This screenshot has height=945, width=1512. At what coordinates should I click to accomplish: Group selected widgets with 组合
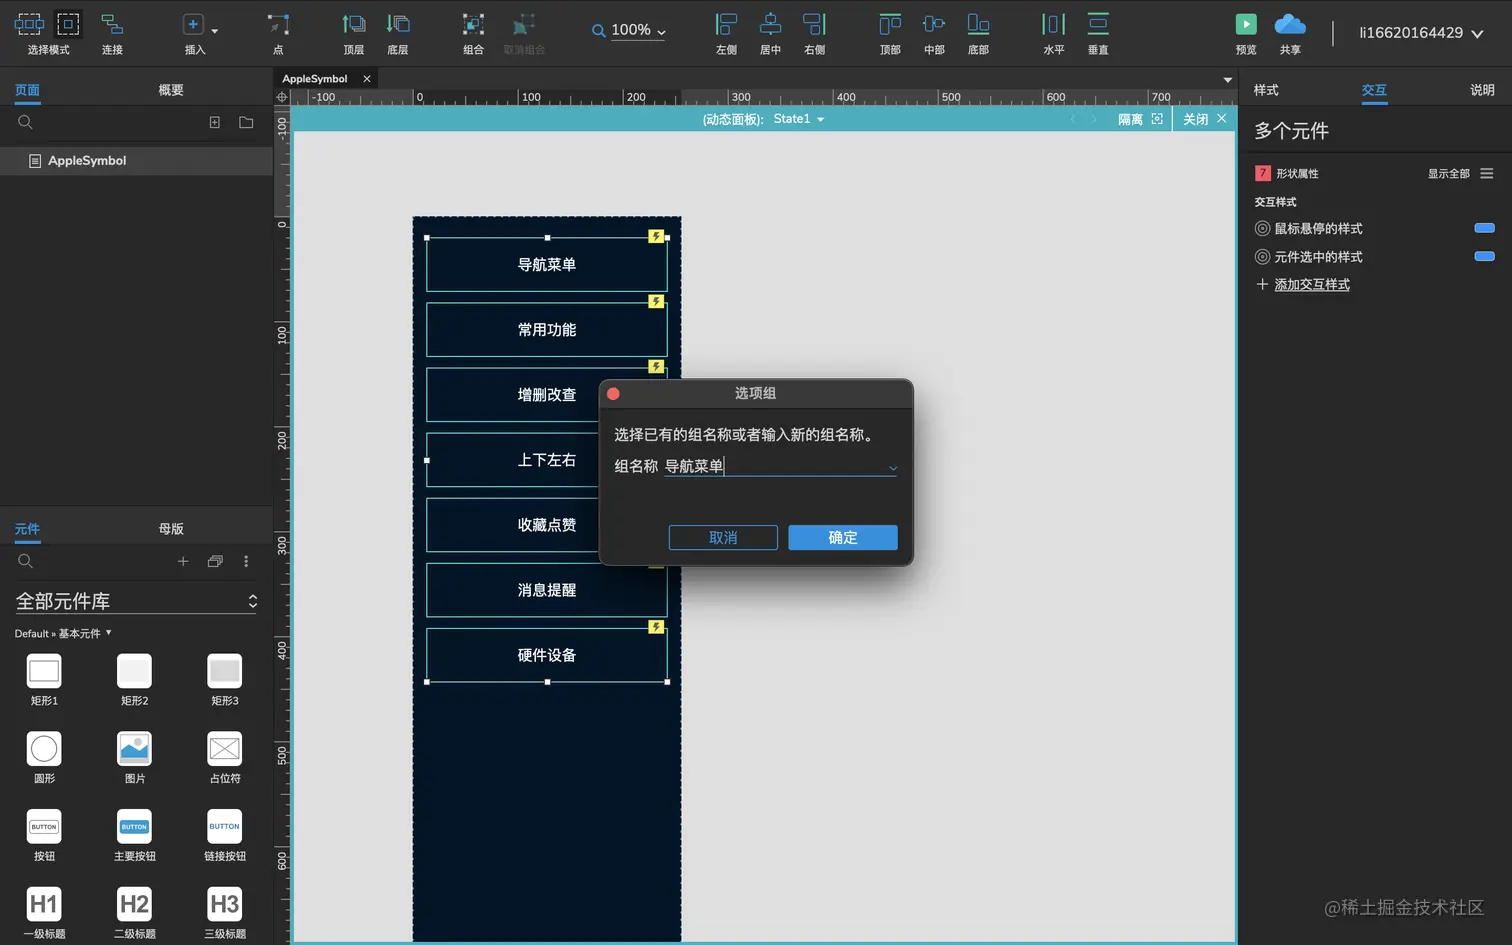(473, 33)
